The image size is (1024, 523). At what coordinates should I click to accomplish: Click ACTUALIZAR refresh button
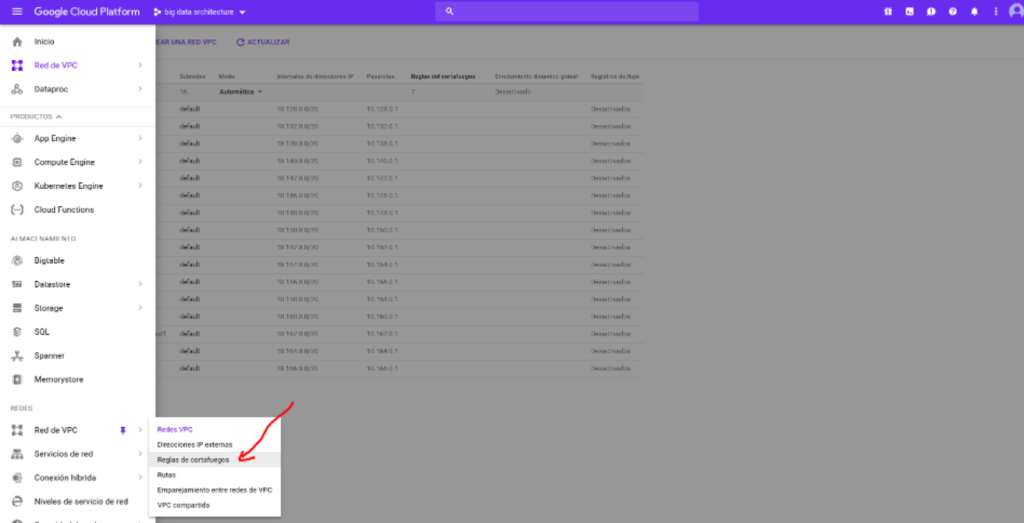(x=263, y=42)
